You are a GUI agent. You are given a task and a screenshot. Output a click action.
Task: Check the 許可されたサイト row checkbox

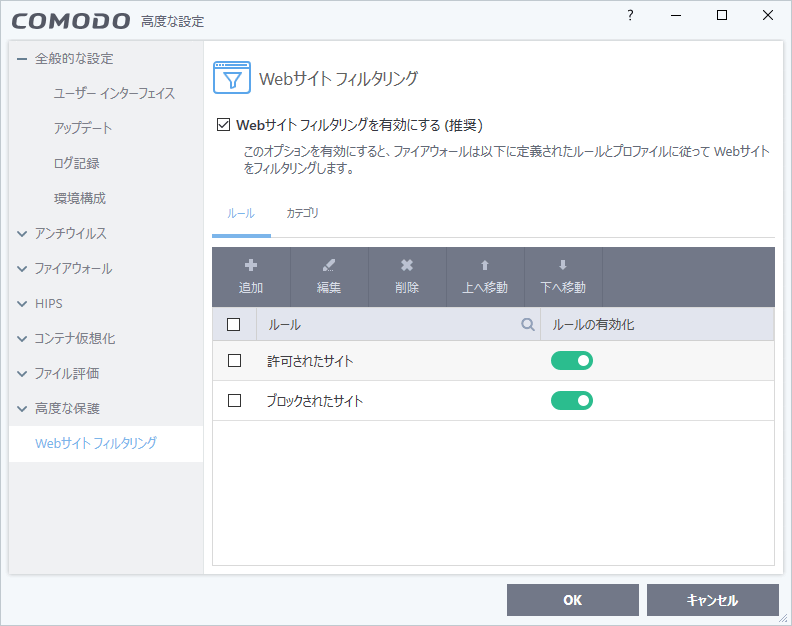(x=235, y=361)
